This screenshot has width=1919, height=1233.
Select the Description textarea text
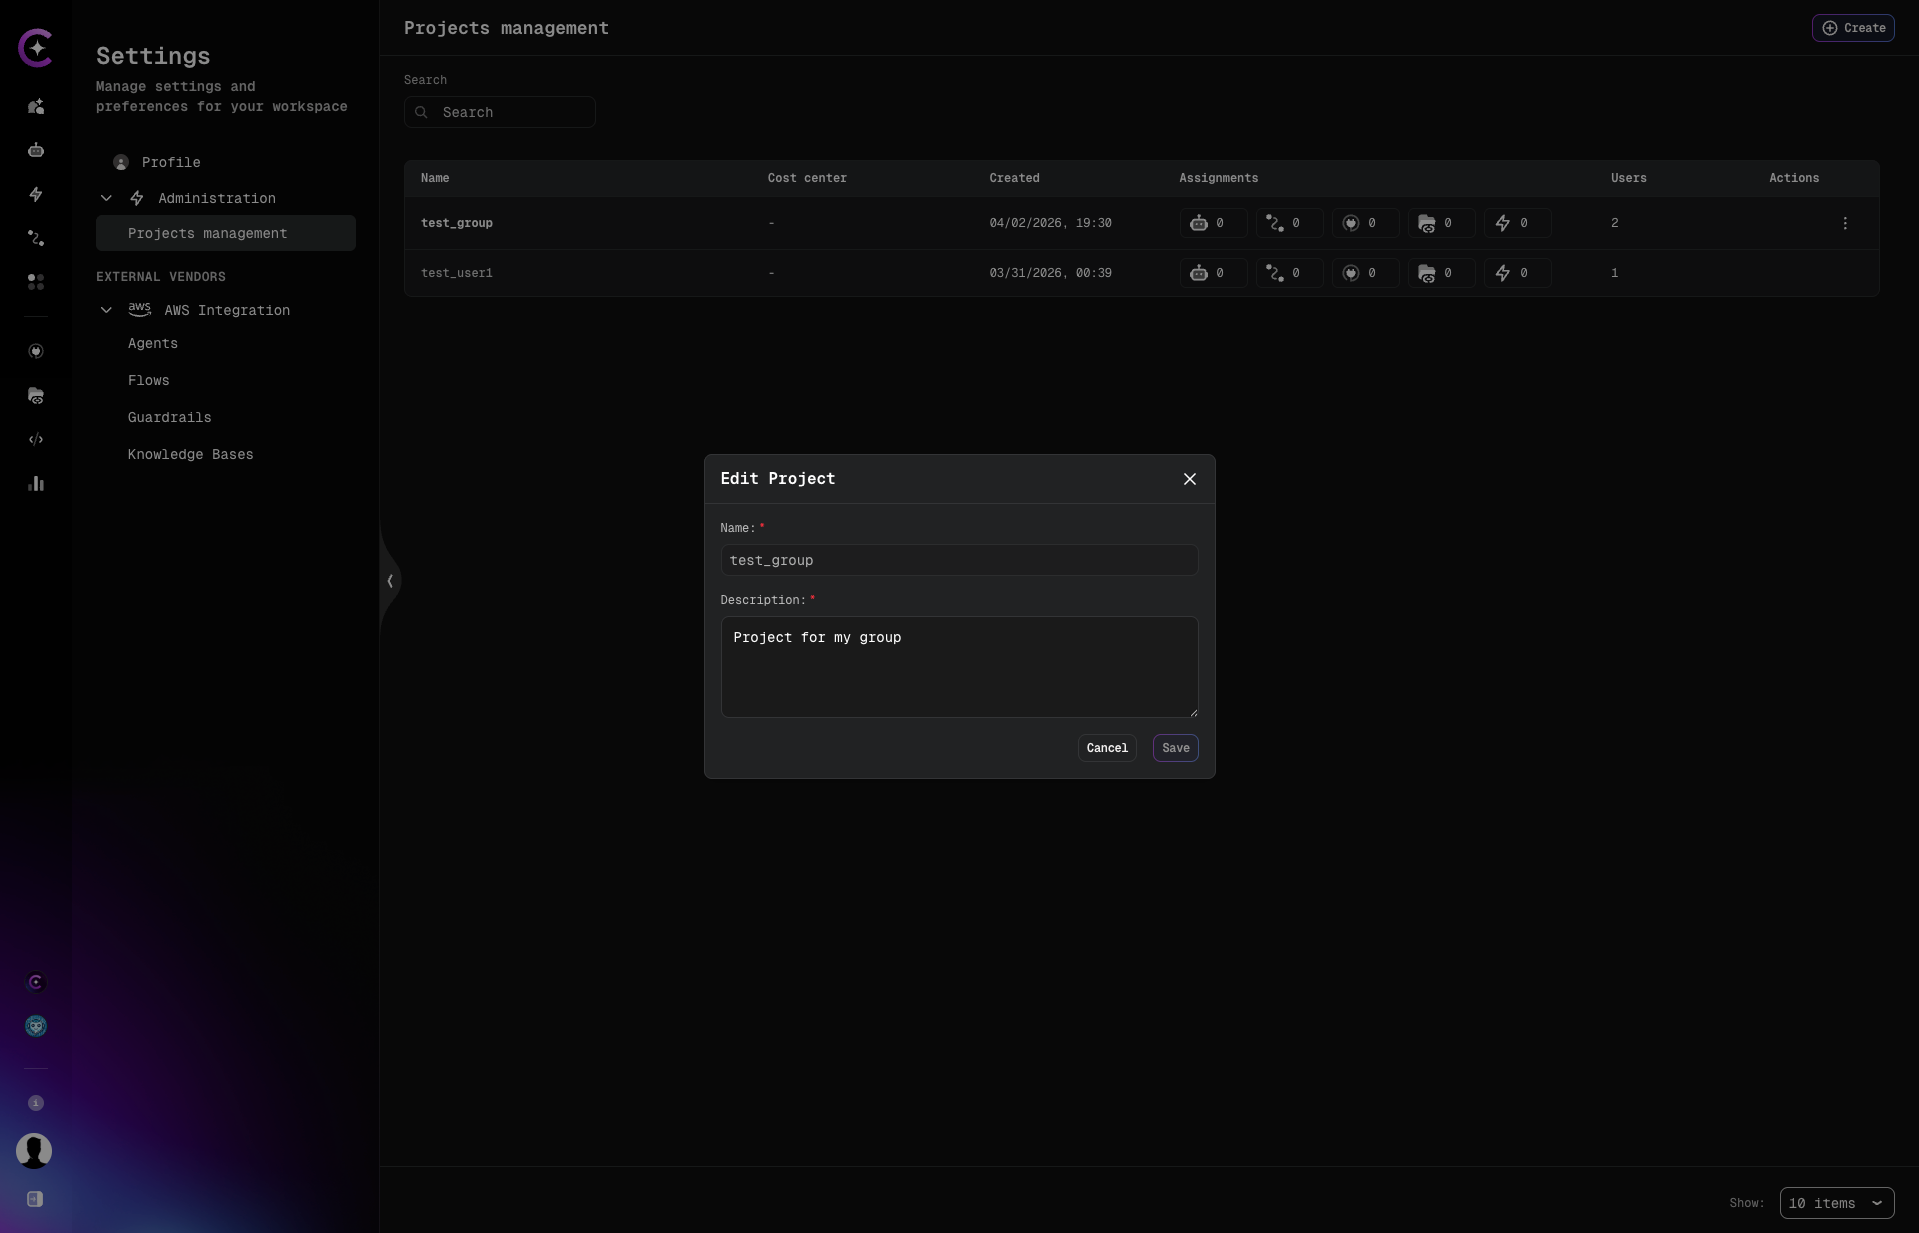click(x=958, y=667)
